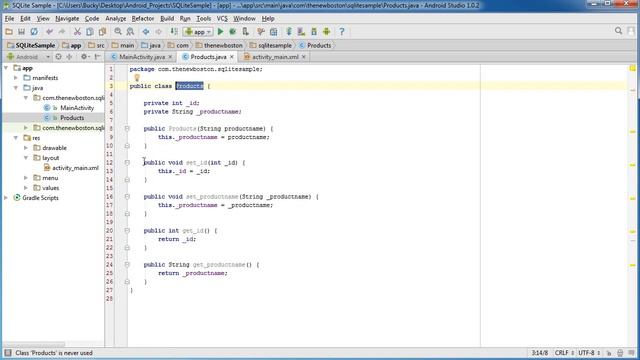Click the Synchronize toolbar icon
The image size is (640, 360).
pyautogui.click(x=34, y=31)
